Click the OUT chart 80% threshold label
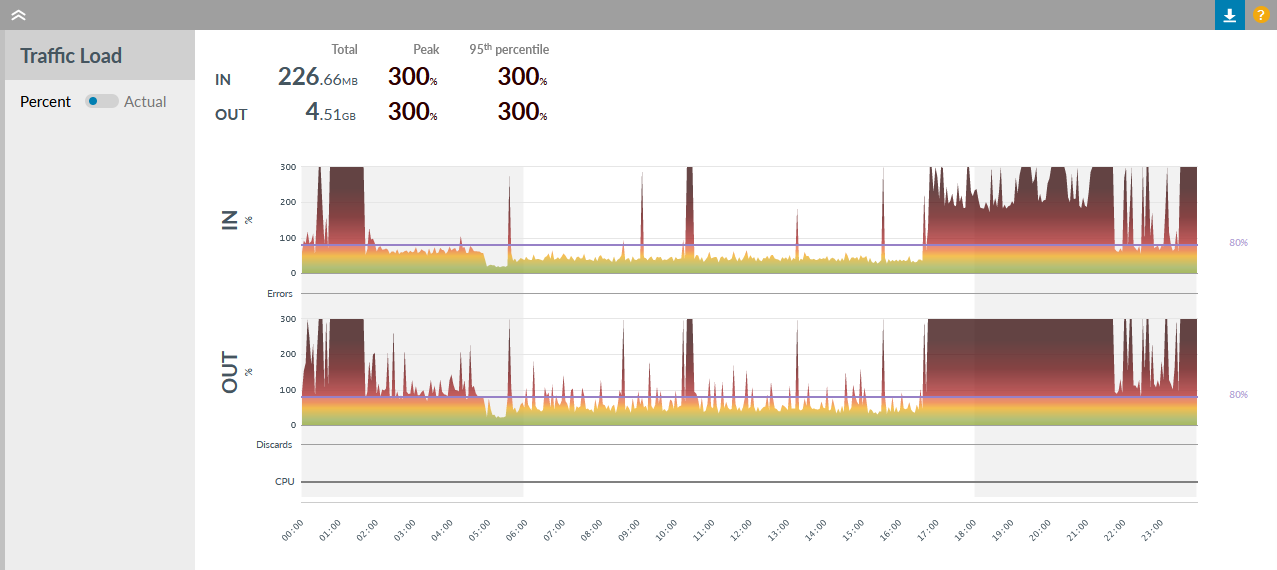Image resolution: width=1277 pixels, height=570 pixels. 1238,395
